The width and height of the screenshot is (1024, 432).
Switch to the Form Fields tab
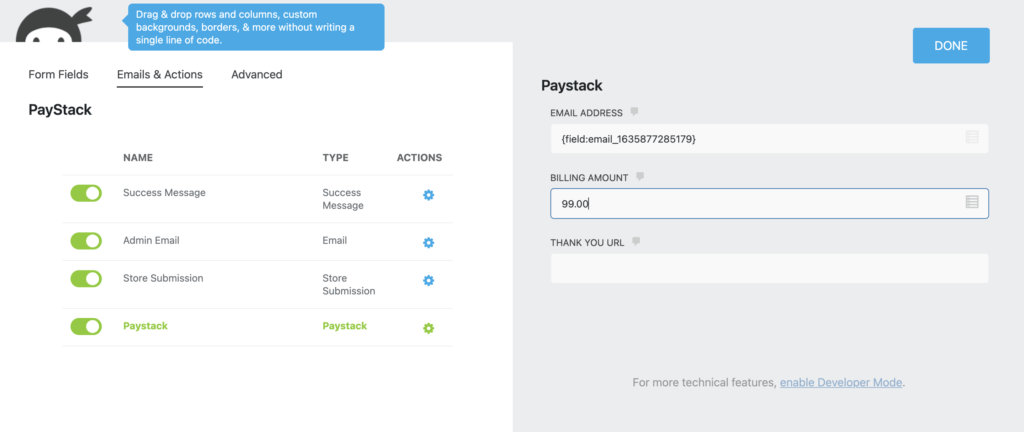[58, 75]
